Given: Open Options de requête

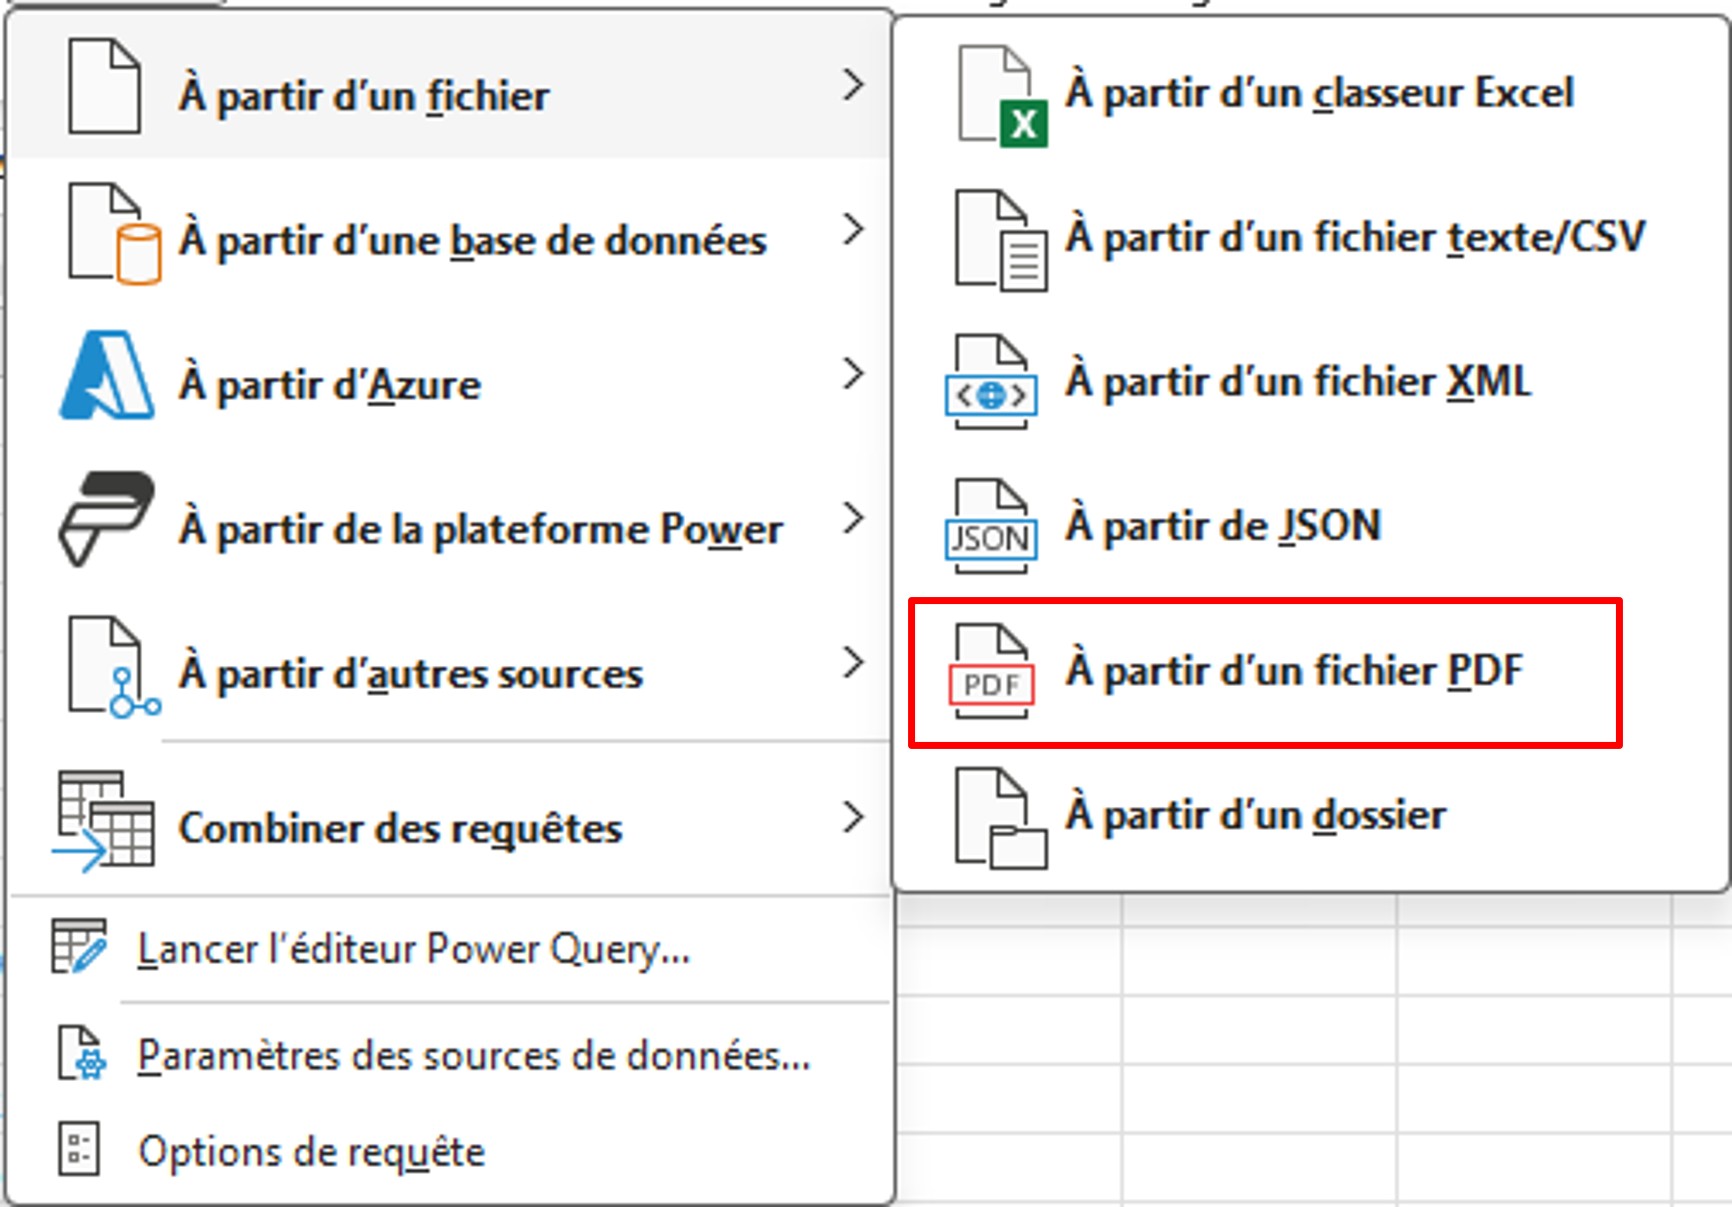Looking at the screenshot, I should coord(450,1150).
